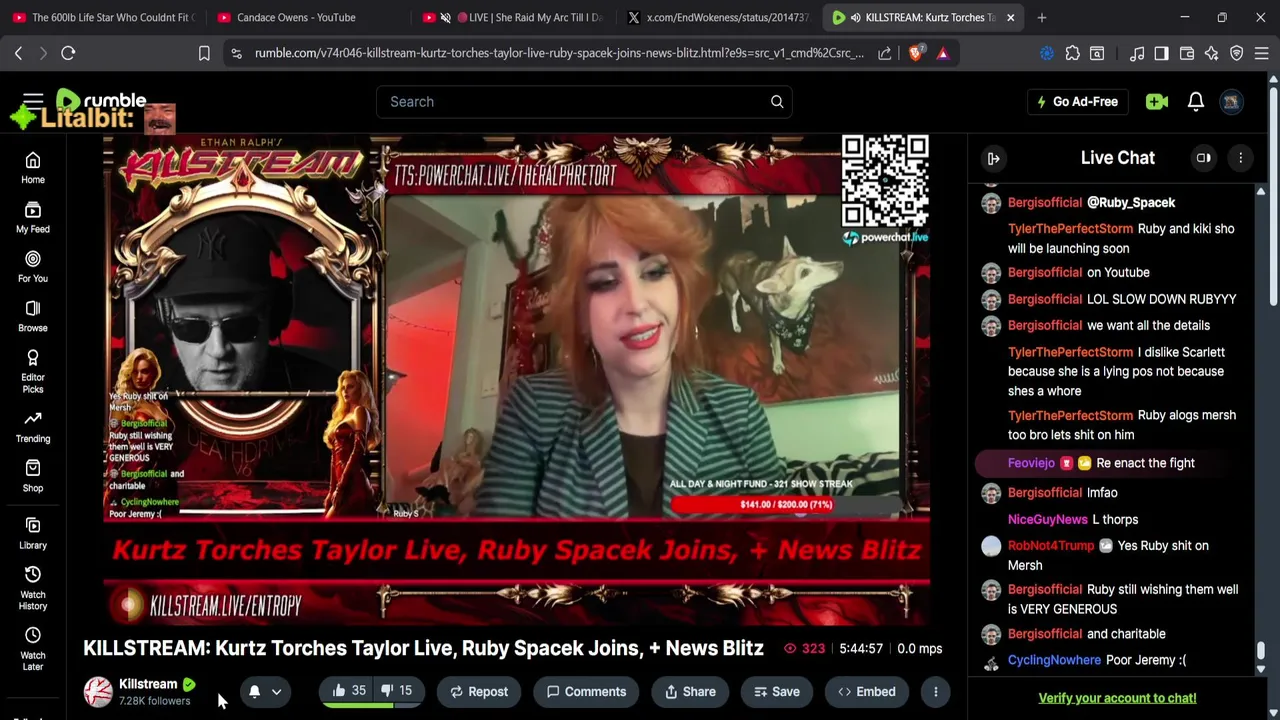Screen dimensions: 1280x720
Task: Open the media control music note icon
Action: click(x=1137, y=53)
